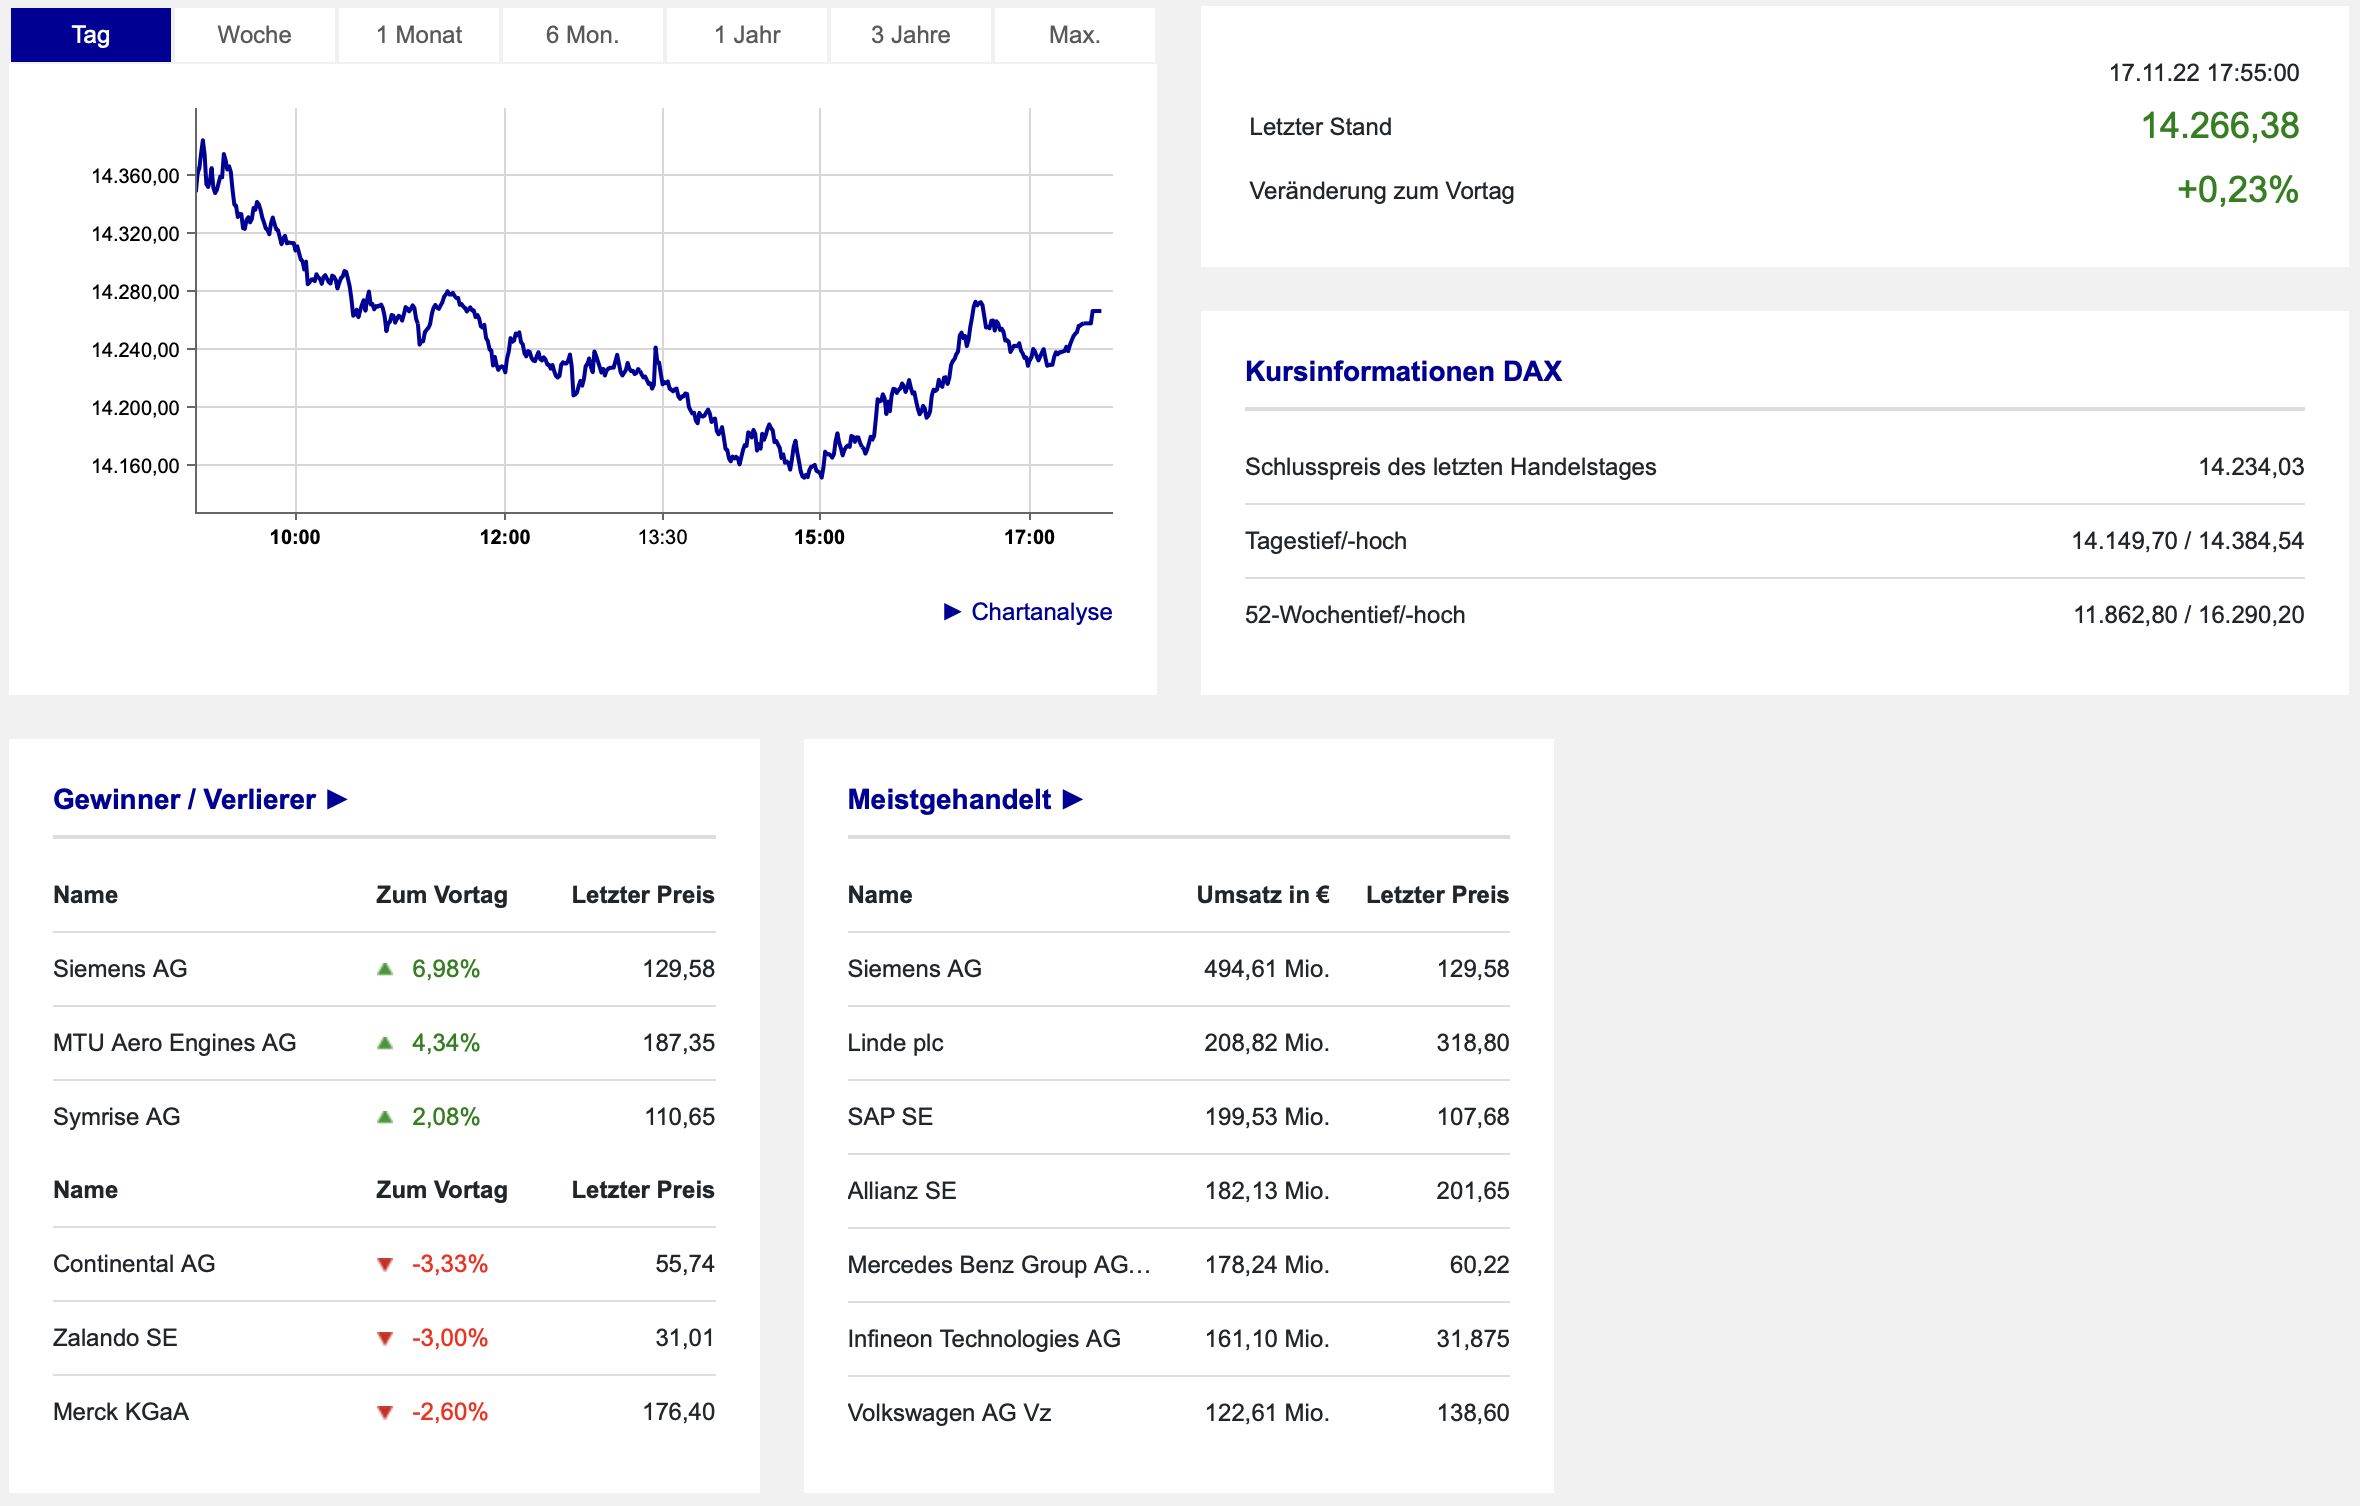
Task: Open Linde plc in most traded list
Action: pyautogui.click(x=895, y=1043)
